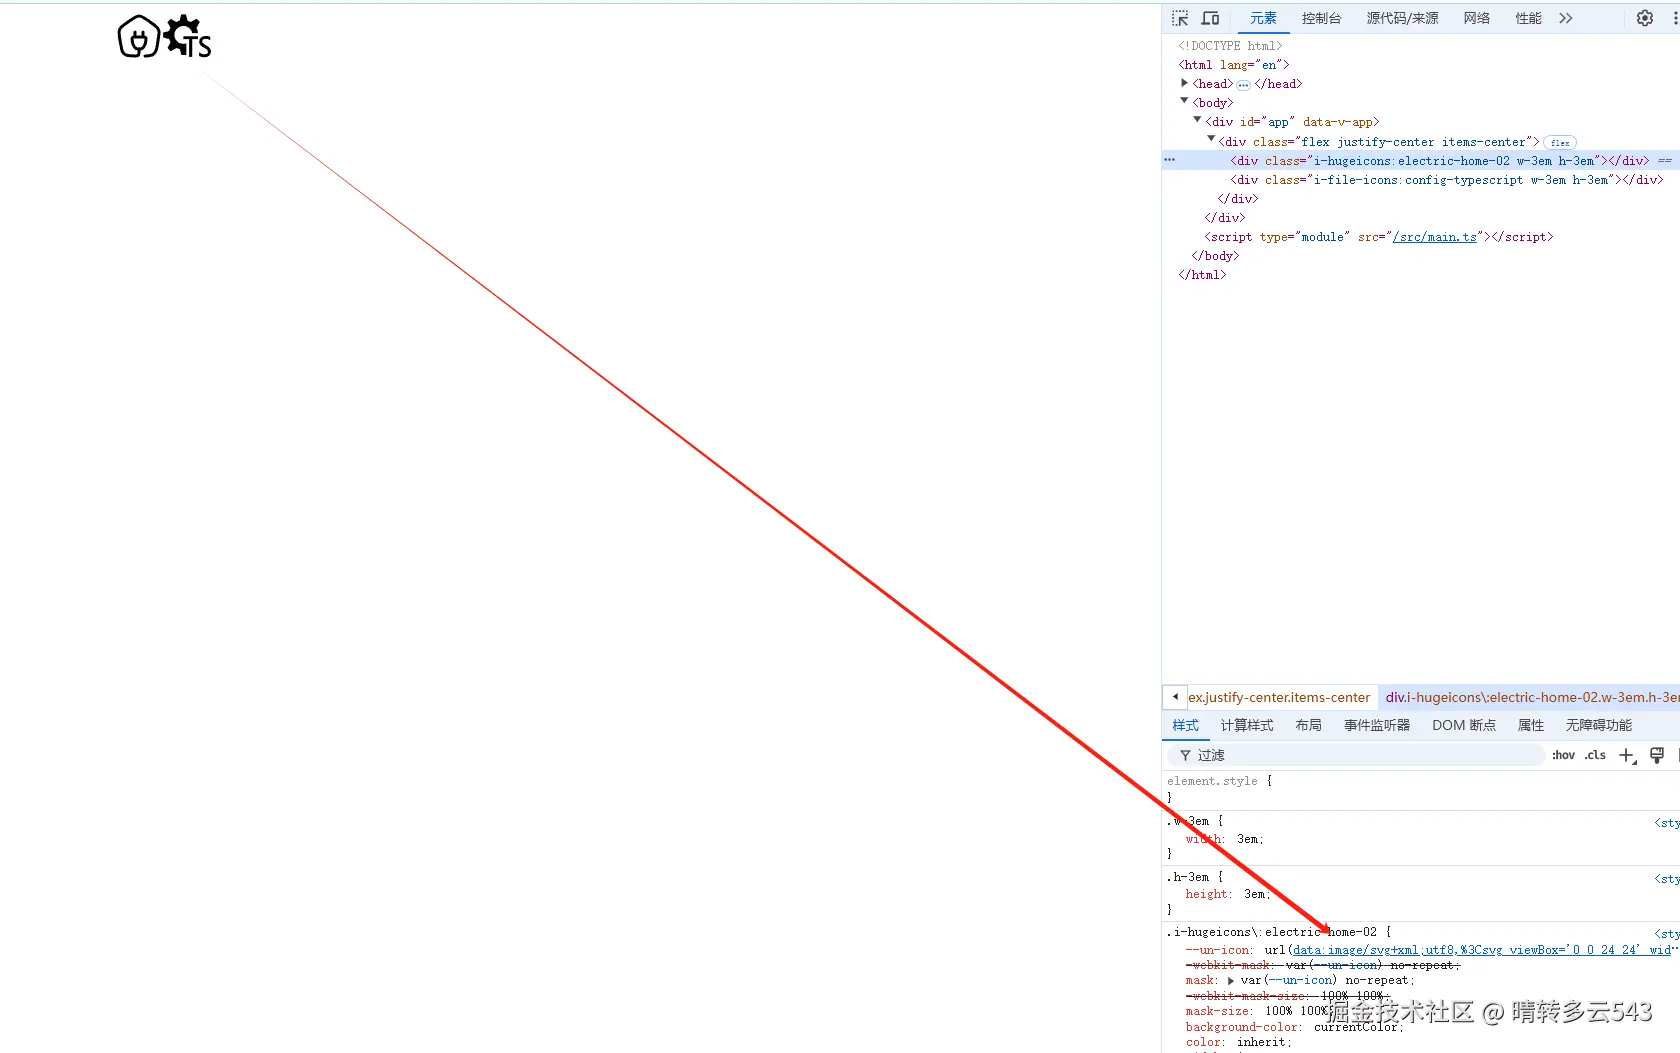This screenshot has width=1680, height=1053.
Task: Toggle the flex badge on the div
Action: 1559,143
